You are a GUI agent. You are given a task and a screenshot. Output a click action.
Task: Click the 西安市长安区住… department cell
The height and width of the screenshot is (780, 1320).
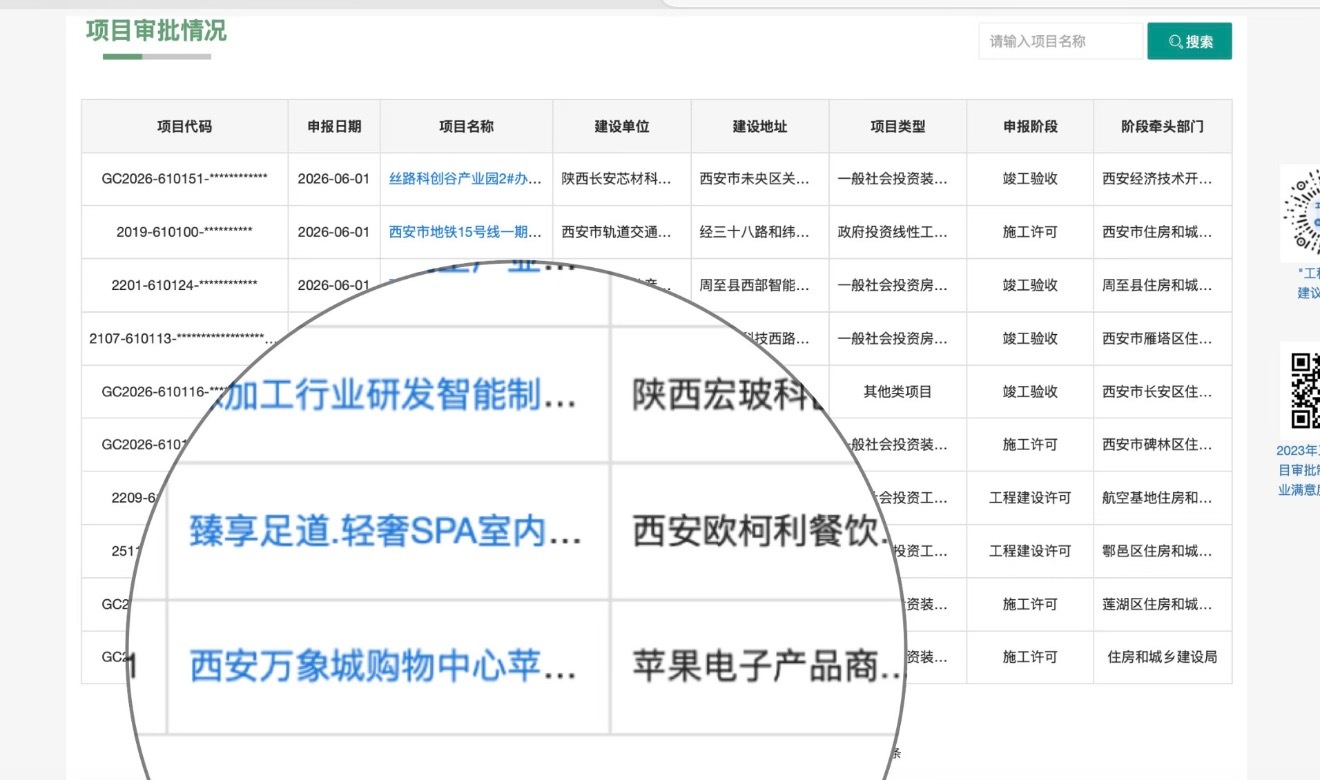[x=1158, y=391]
